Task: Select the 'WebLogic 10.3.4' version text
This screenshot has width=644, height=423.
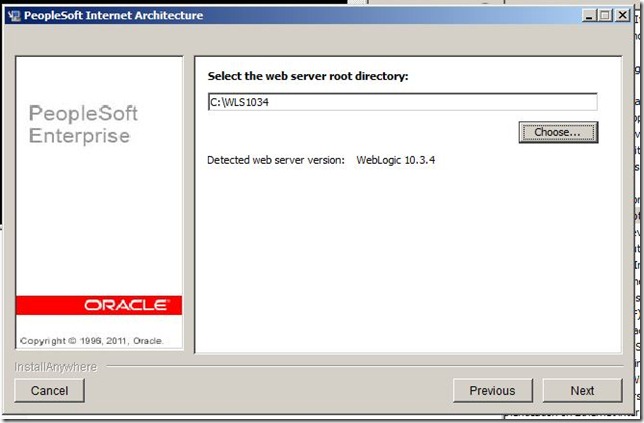Action: tap(396, 160)
